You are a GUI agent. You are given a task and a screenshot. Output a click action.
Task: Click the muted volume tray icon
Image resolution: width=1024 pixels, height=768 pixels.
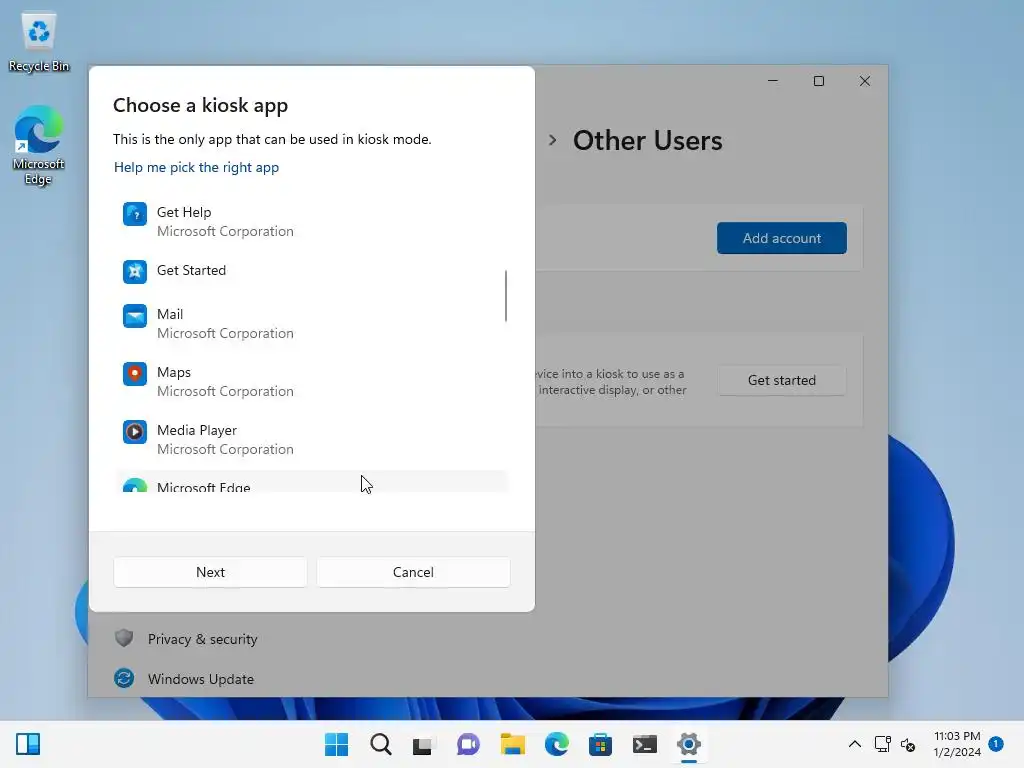908,744
